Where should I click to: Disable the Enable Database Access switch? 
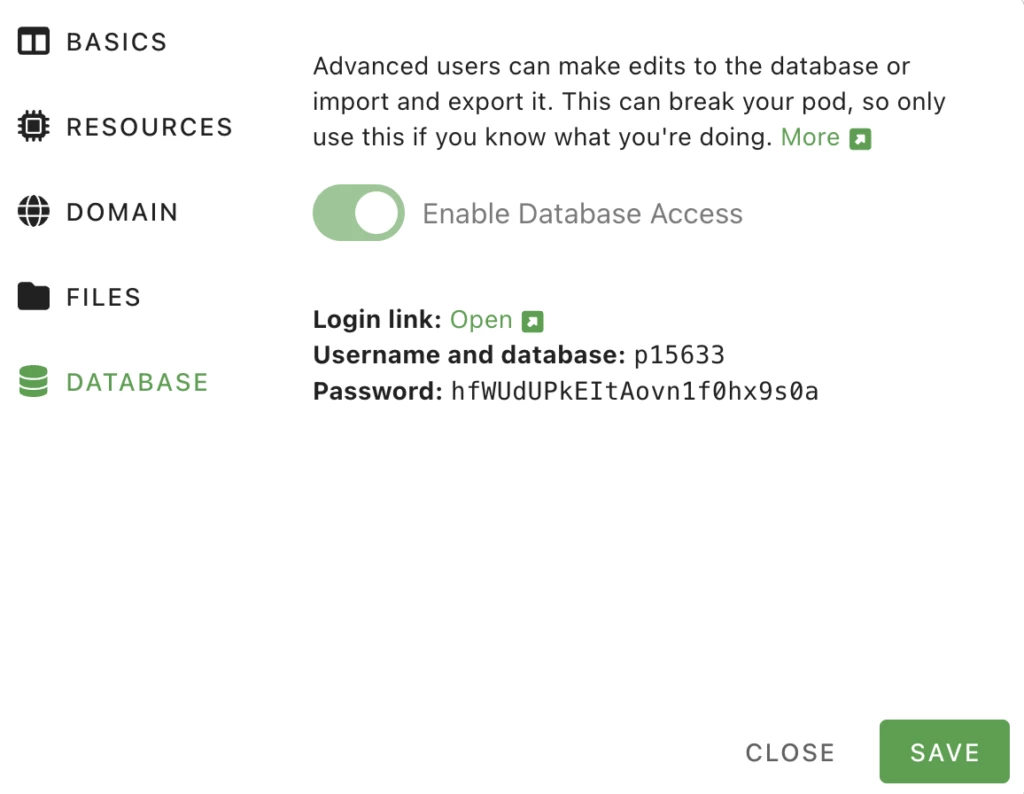click(x=358, y=213)
